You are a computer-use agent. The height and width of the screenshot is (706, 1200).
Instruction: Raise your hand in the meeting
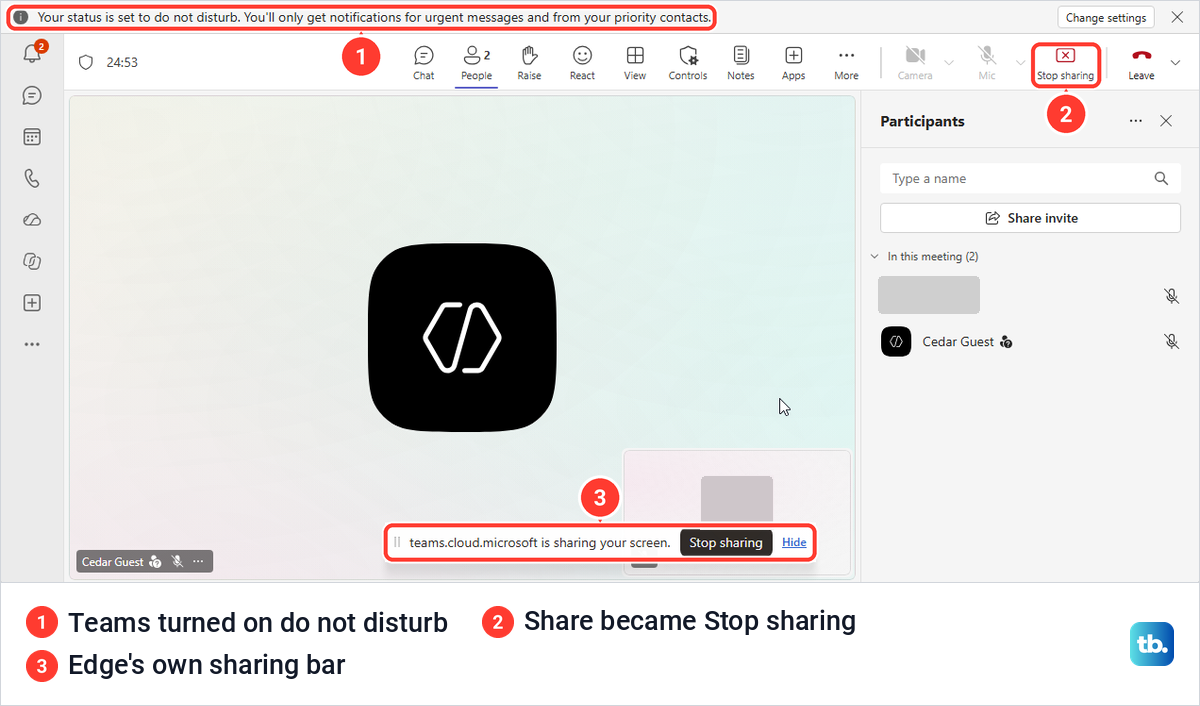click(529, 63)
